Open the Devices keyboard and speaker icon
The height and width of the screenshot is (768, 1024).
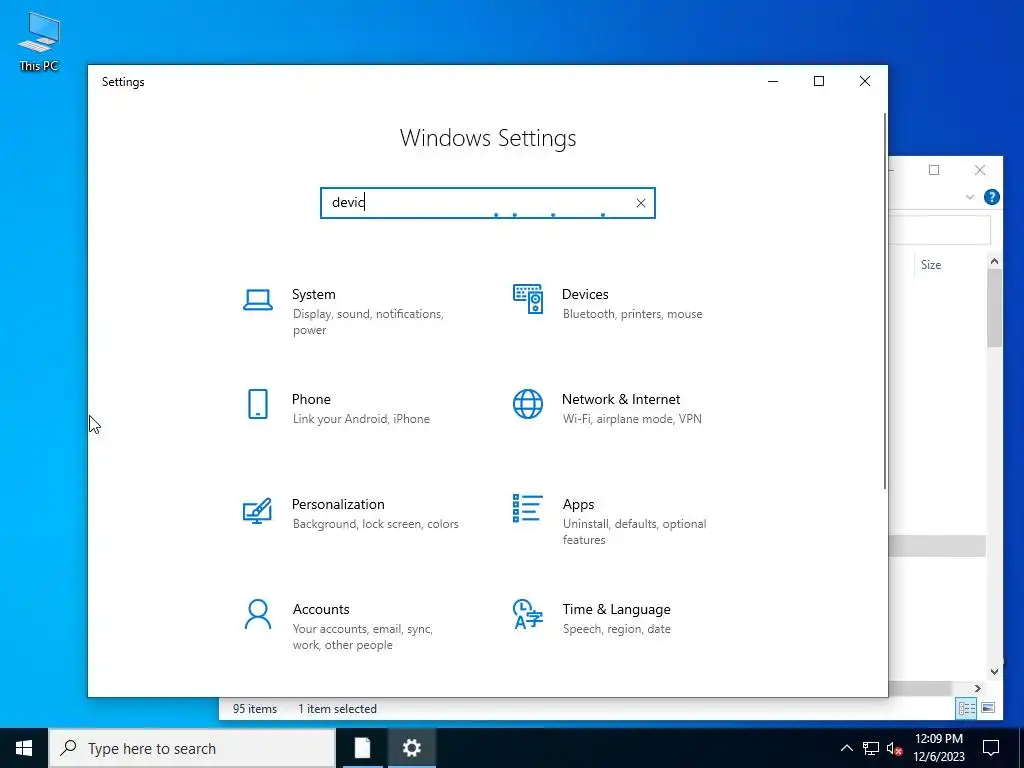tap(528, 299)
